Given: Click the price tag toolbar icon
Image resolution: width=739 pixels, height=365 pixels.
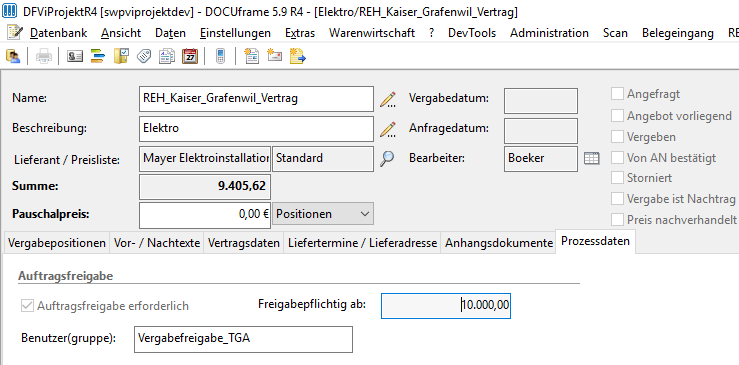Looking at the screenshot, I should [x=144, y=56].
